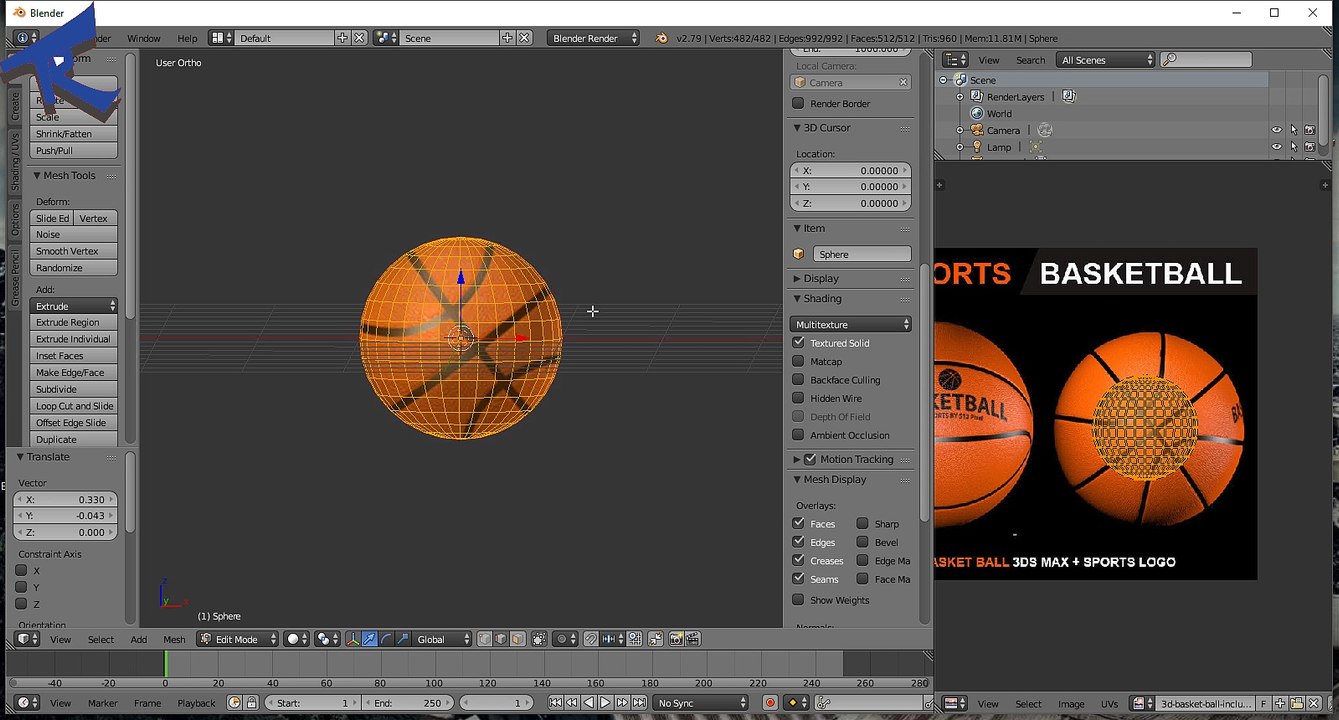Enable Ambient Occlusion checkbox
Viewport: 1339px width, 720px height.
click(798, 435)
